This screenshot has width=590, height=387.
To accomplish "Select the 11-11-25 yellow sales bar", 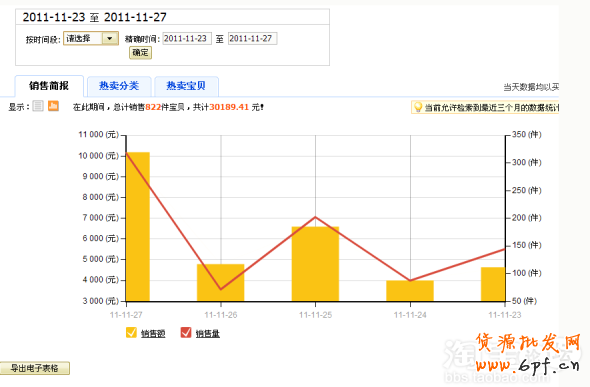I will coord(315,264).
